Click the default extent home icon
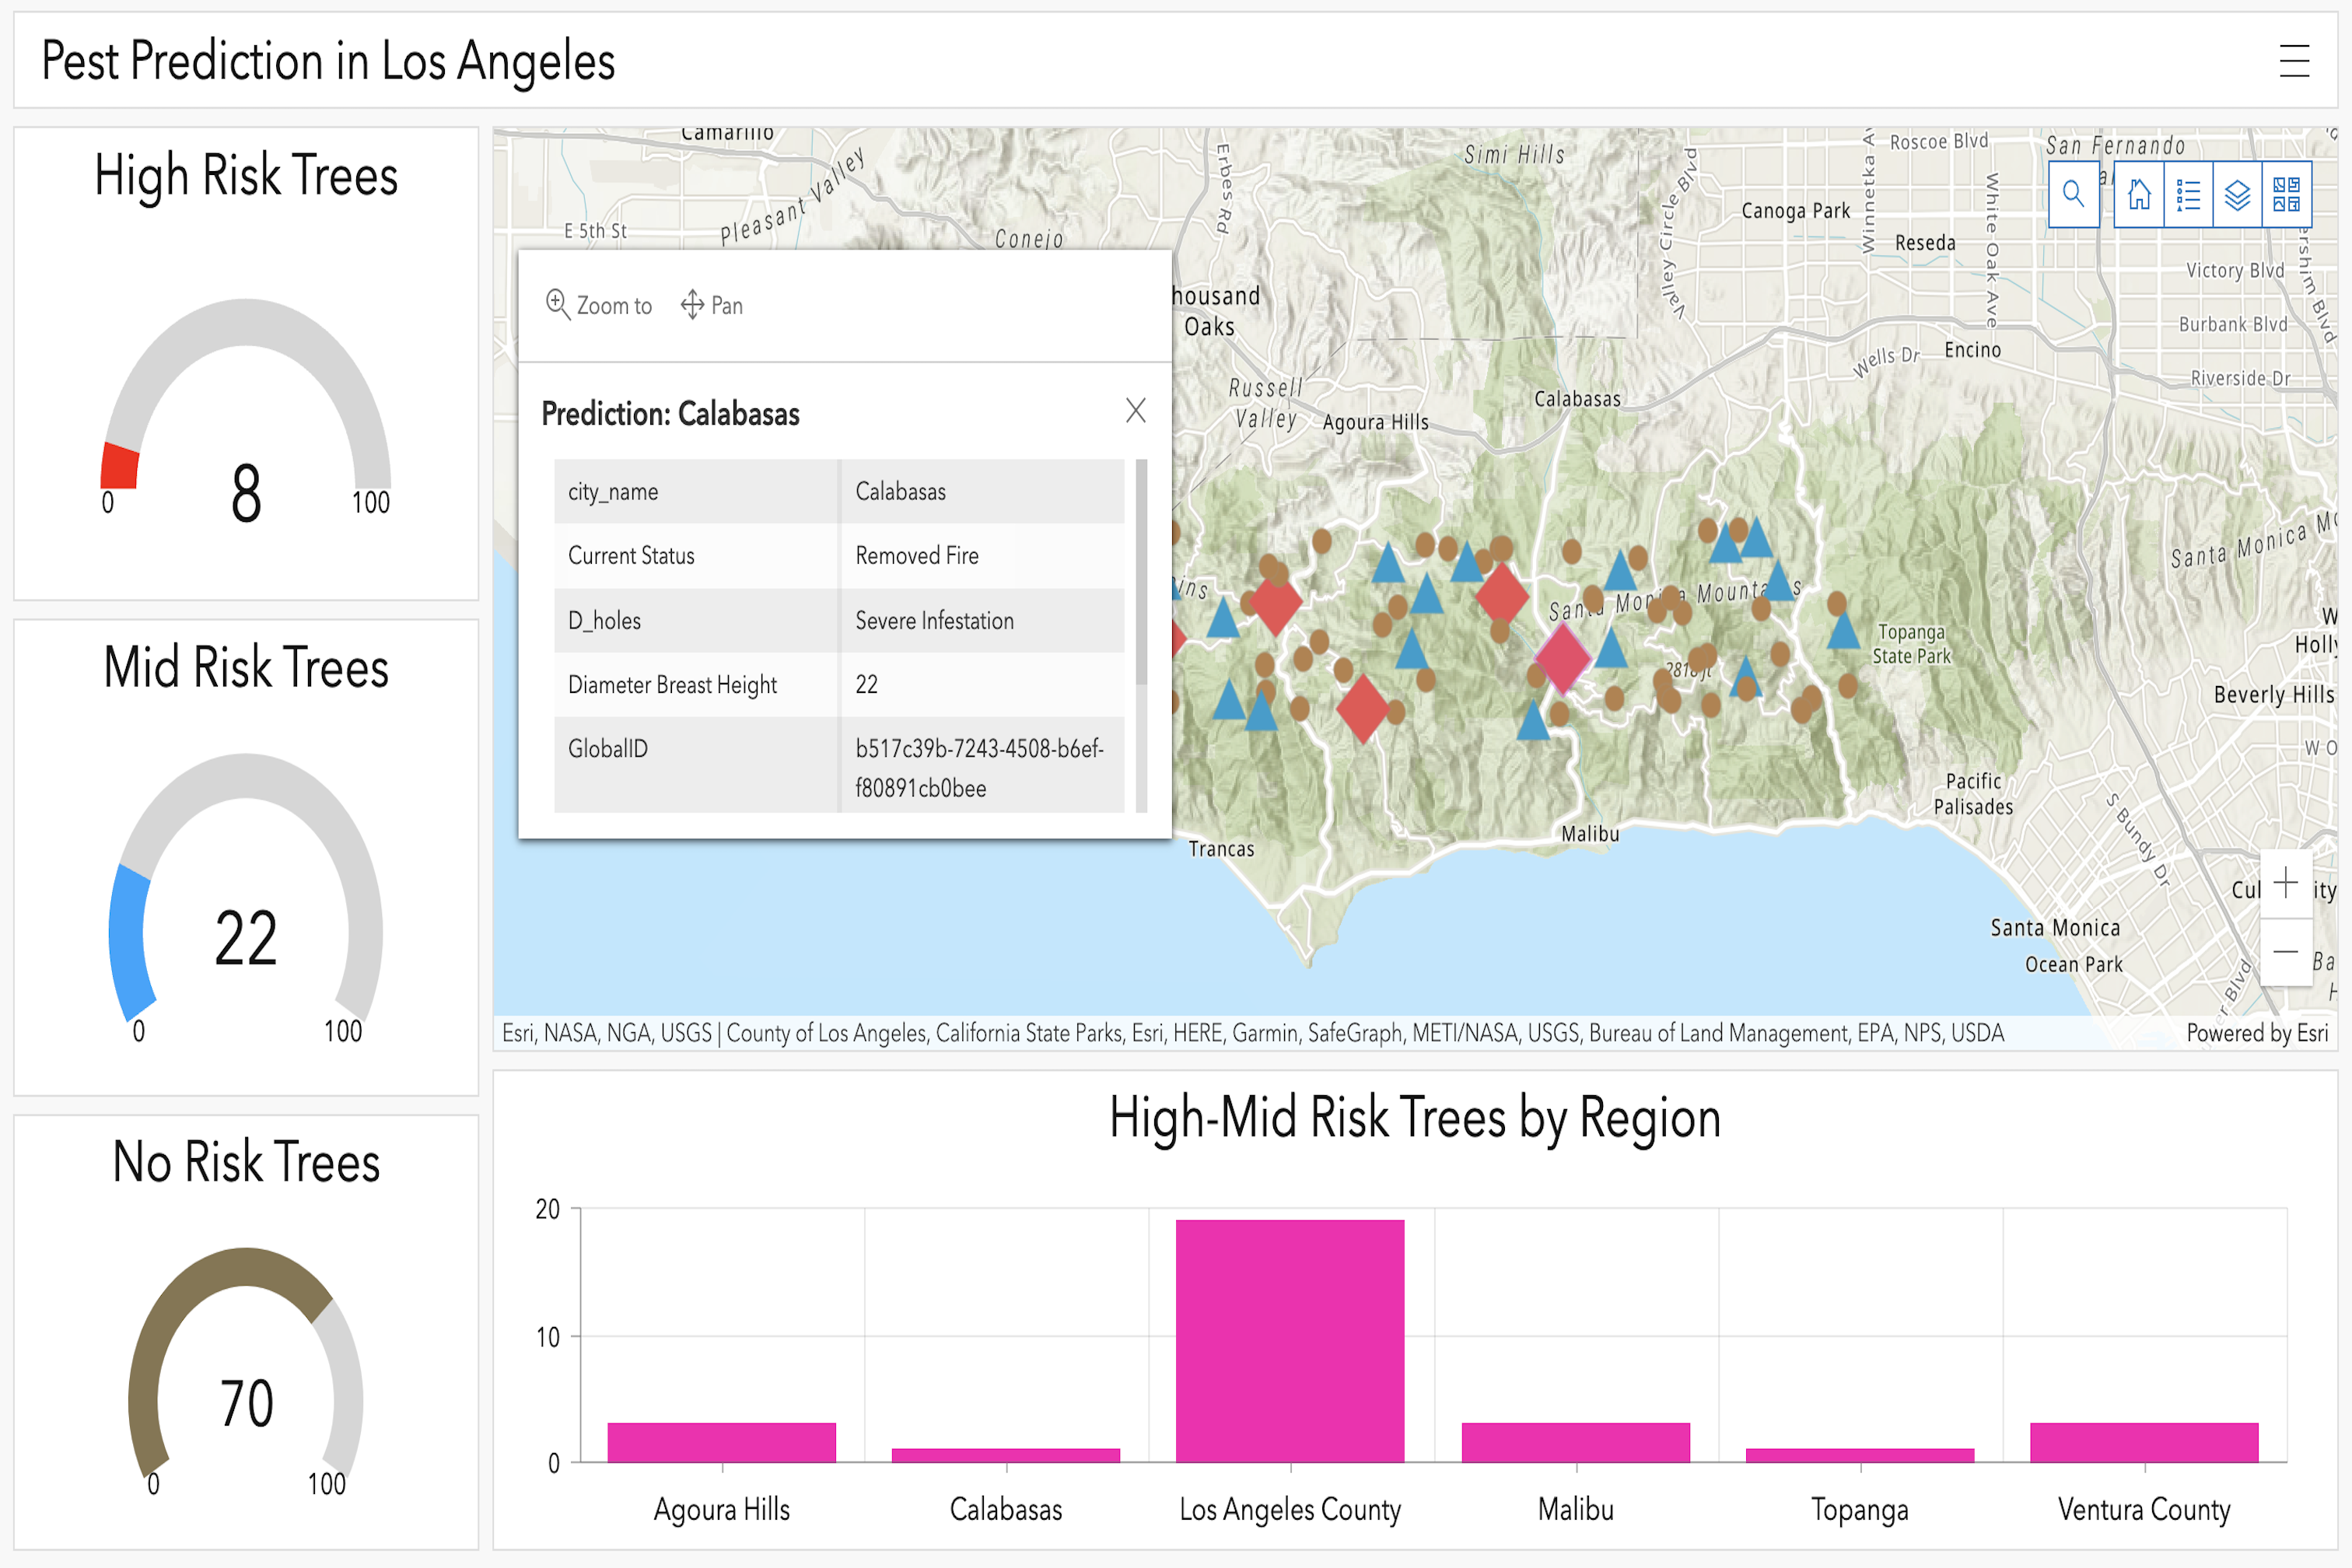2352x1568 pixels. click(2139, 194)
